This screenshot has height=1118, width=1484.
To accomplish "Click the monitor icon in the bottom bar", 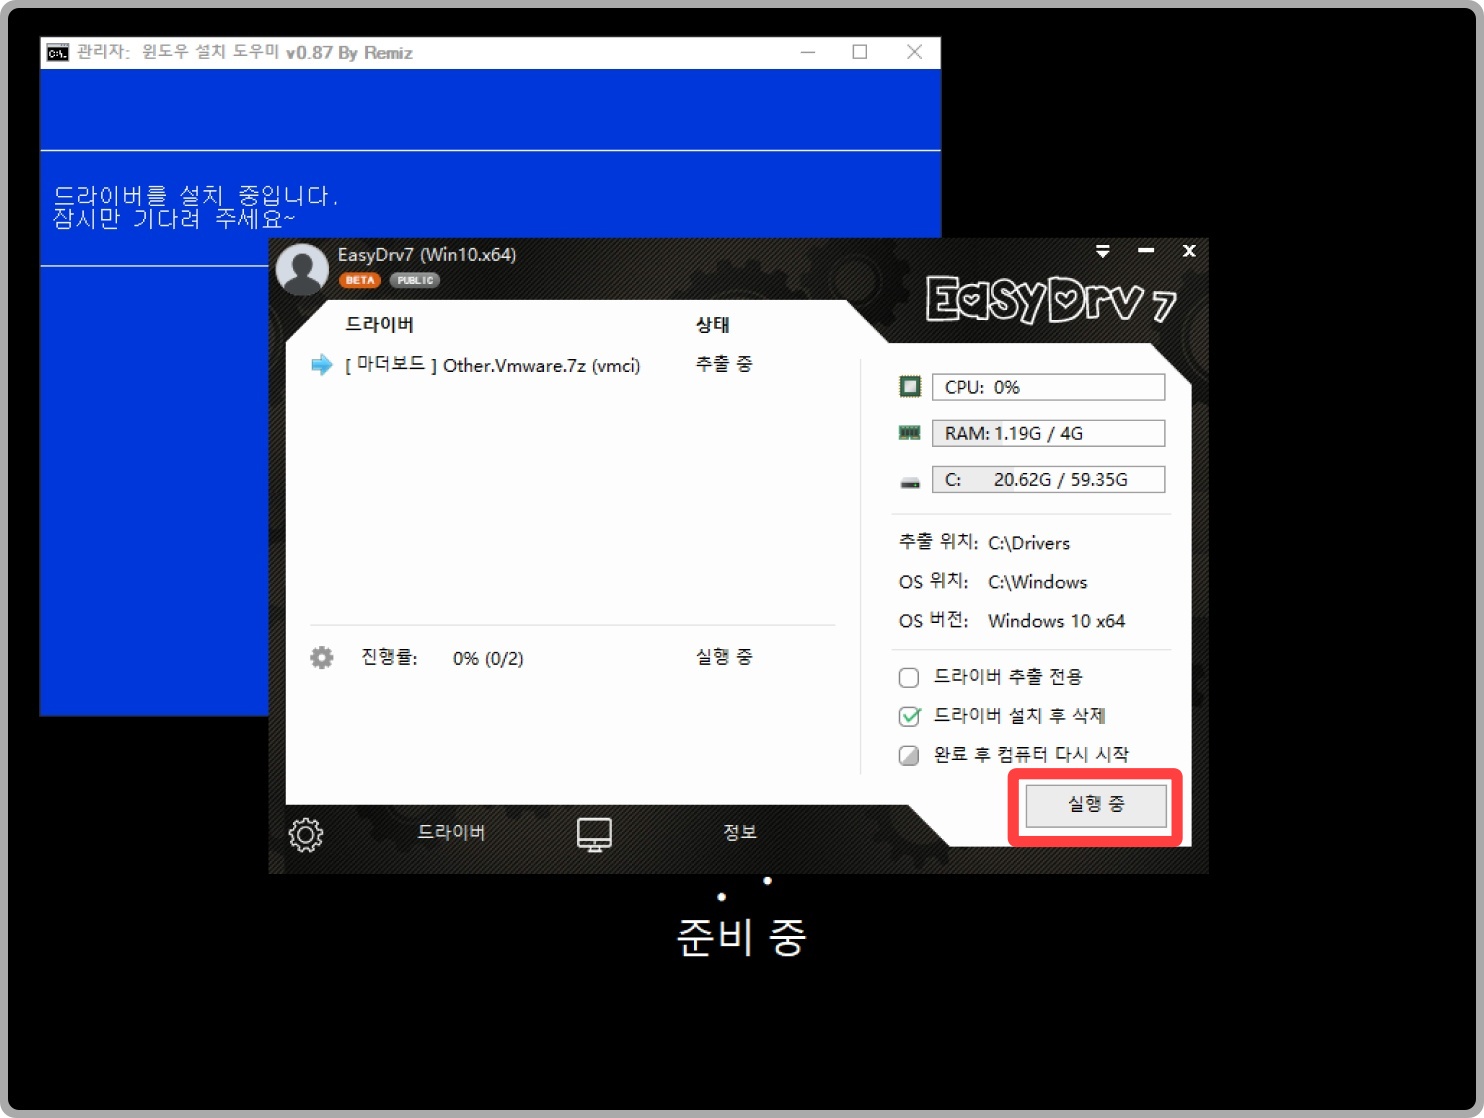I will pyautogui.click(x=594, y=832).
